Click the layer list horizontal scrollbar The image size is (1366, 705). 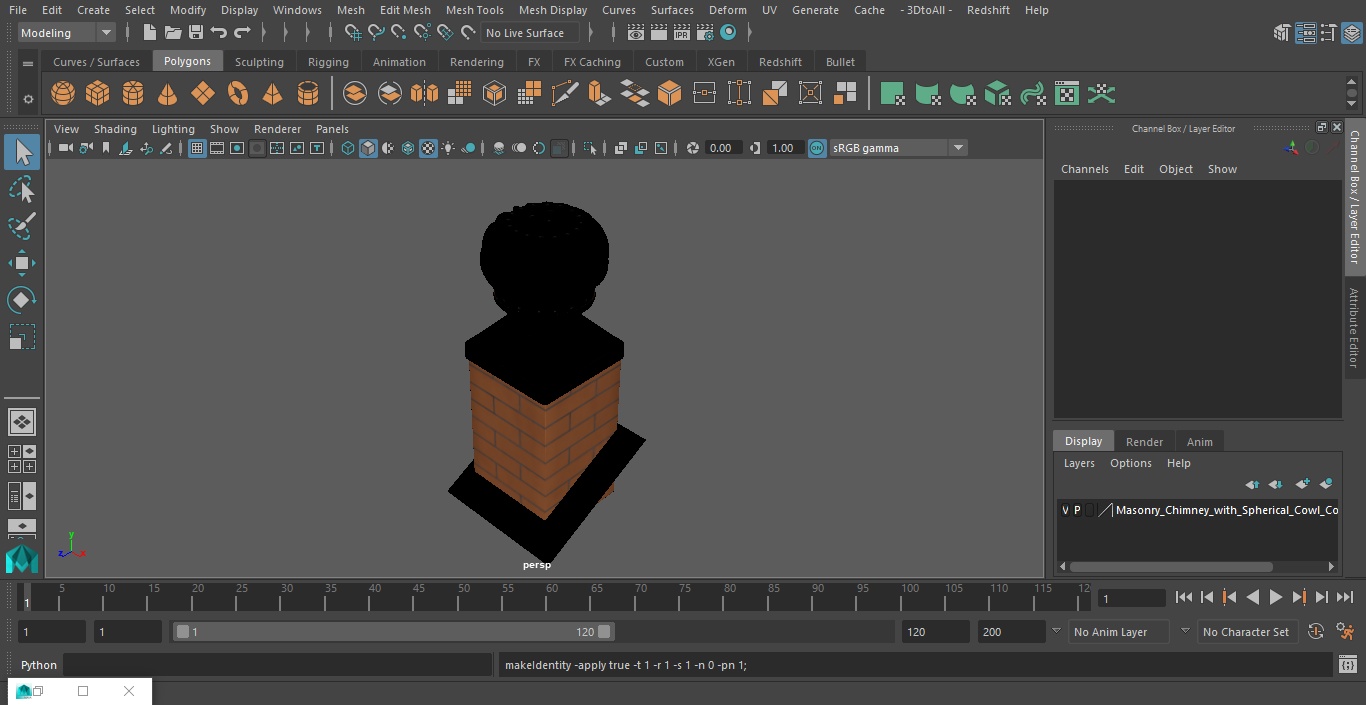click(x=1172, y=566)
